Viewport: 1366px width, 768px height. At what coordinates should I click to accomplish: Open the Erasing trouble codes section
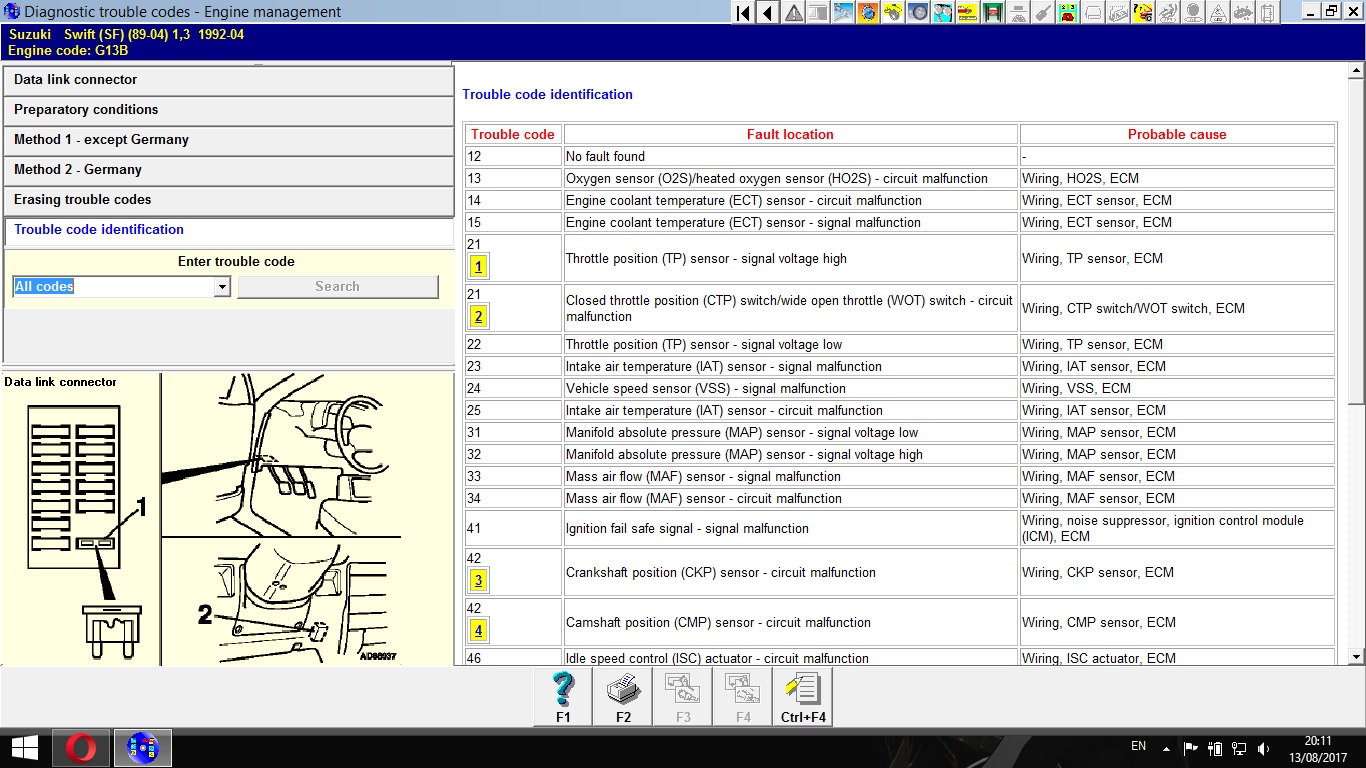(228, 200)
